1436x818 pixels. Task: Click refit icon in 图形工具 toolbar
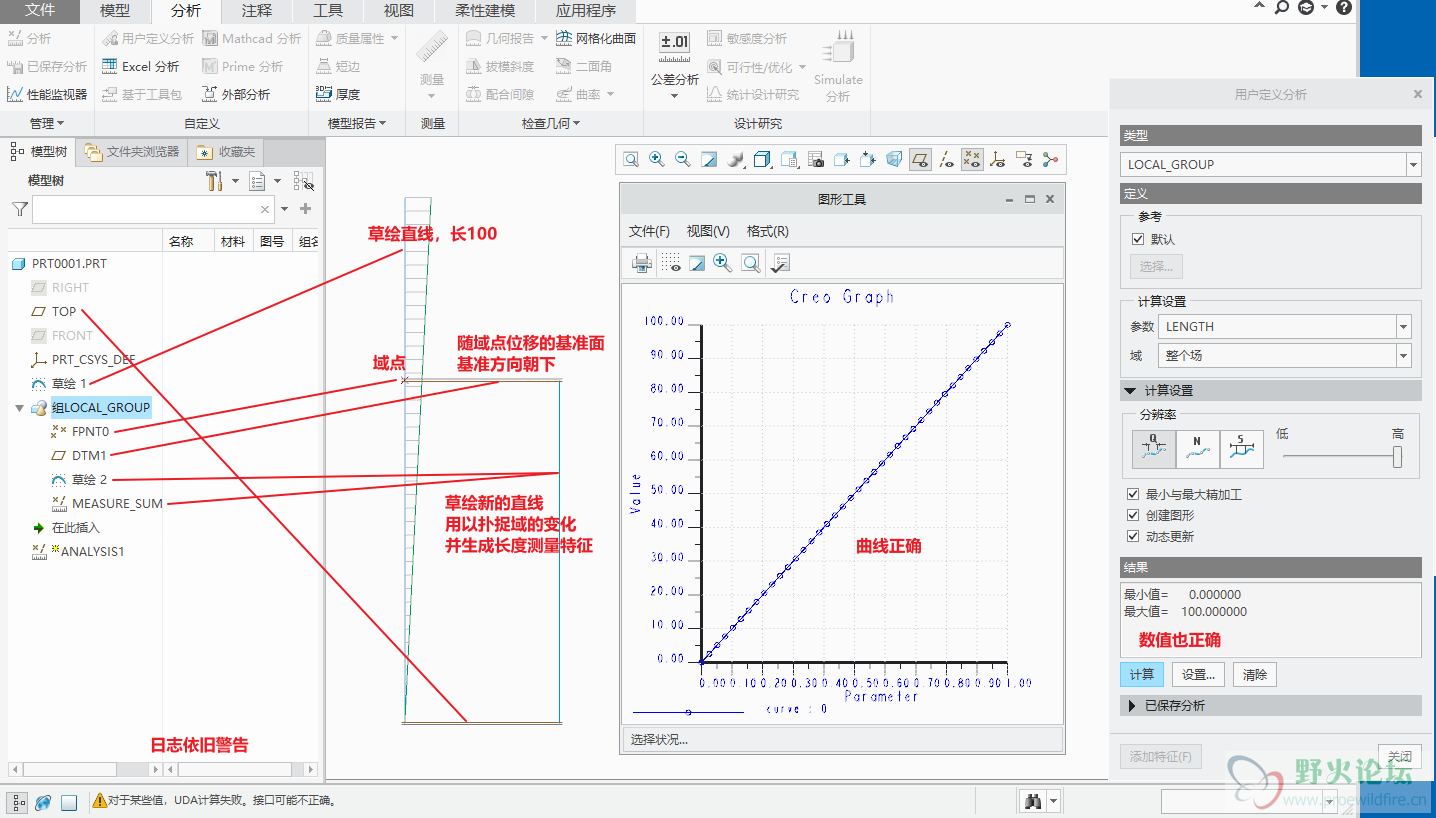(750, 263)
